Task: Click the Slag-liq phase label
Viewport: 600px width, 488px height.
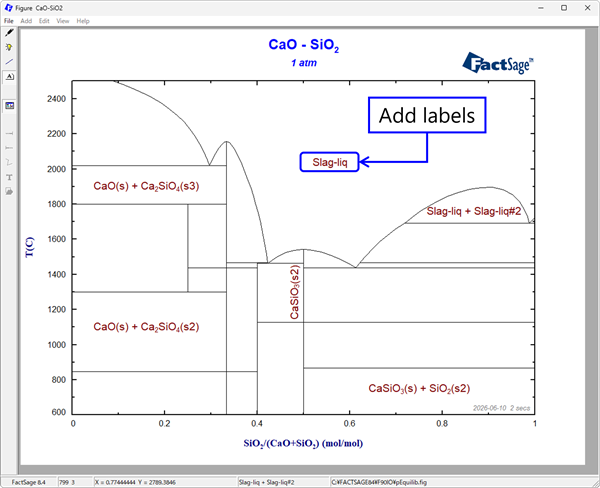Action: [x=329, y=162]
